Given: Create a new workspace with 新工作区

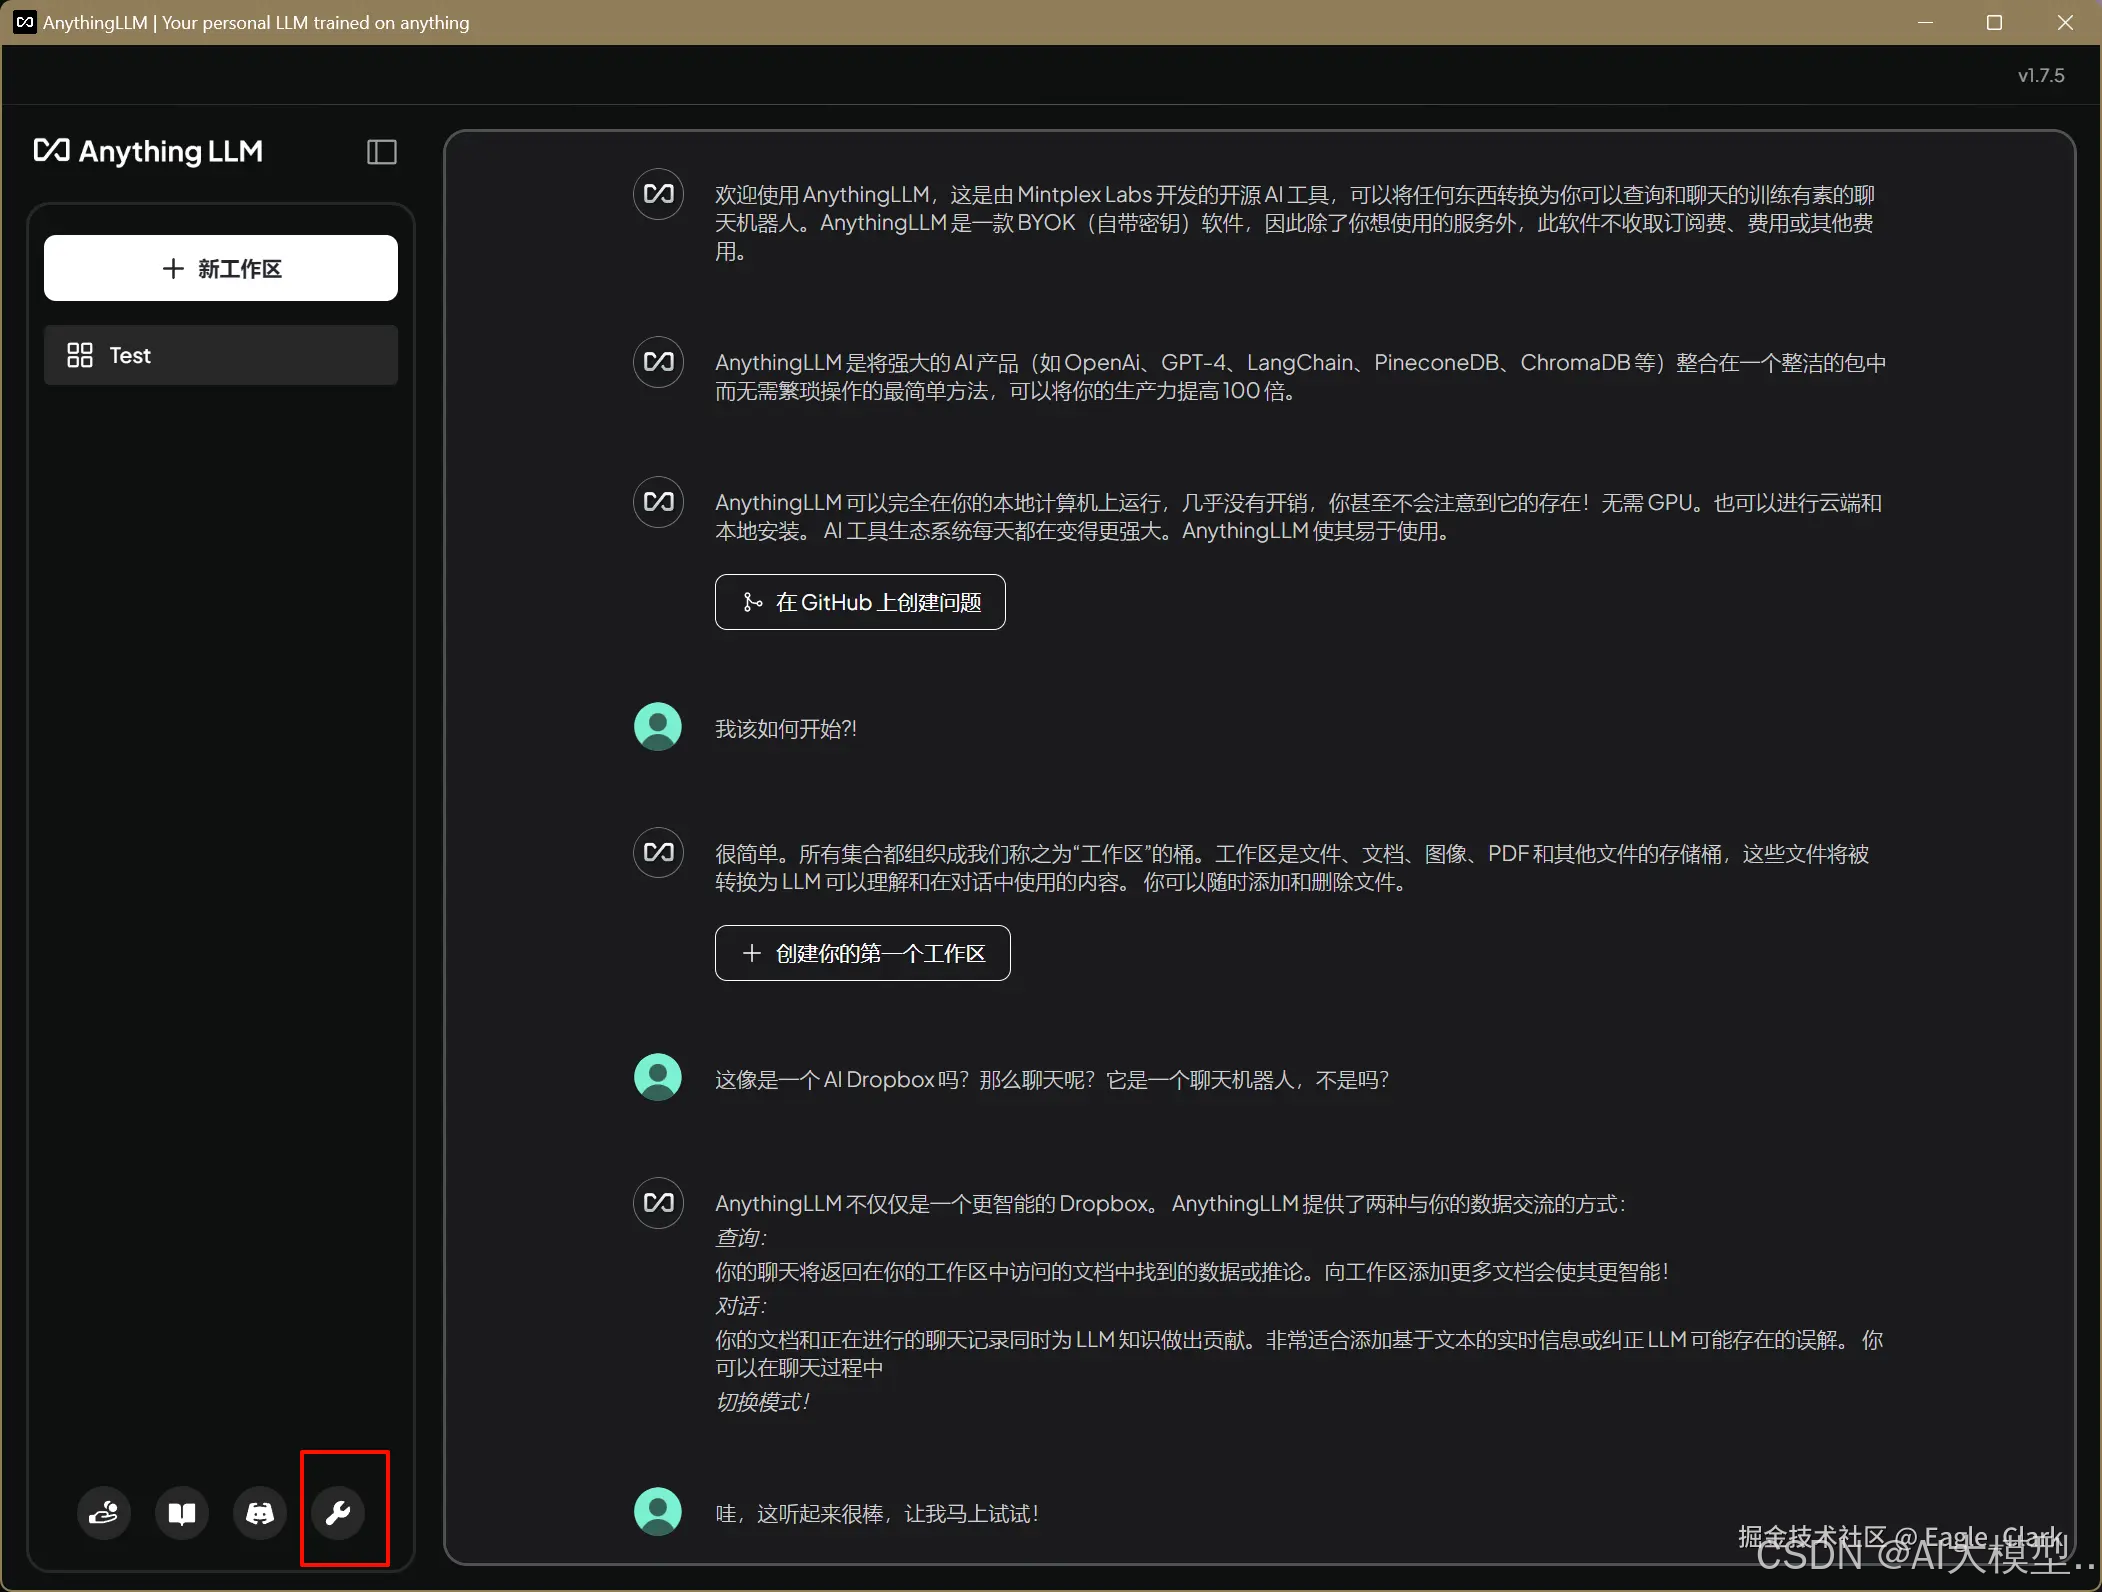Looking at the screenshot, I should point(220,267).
